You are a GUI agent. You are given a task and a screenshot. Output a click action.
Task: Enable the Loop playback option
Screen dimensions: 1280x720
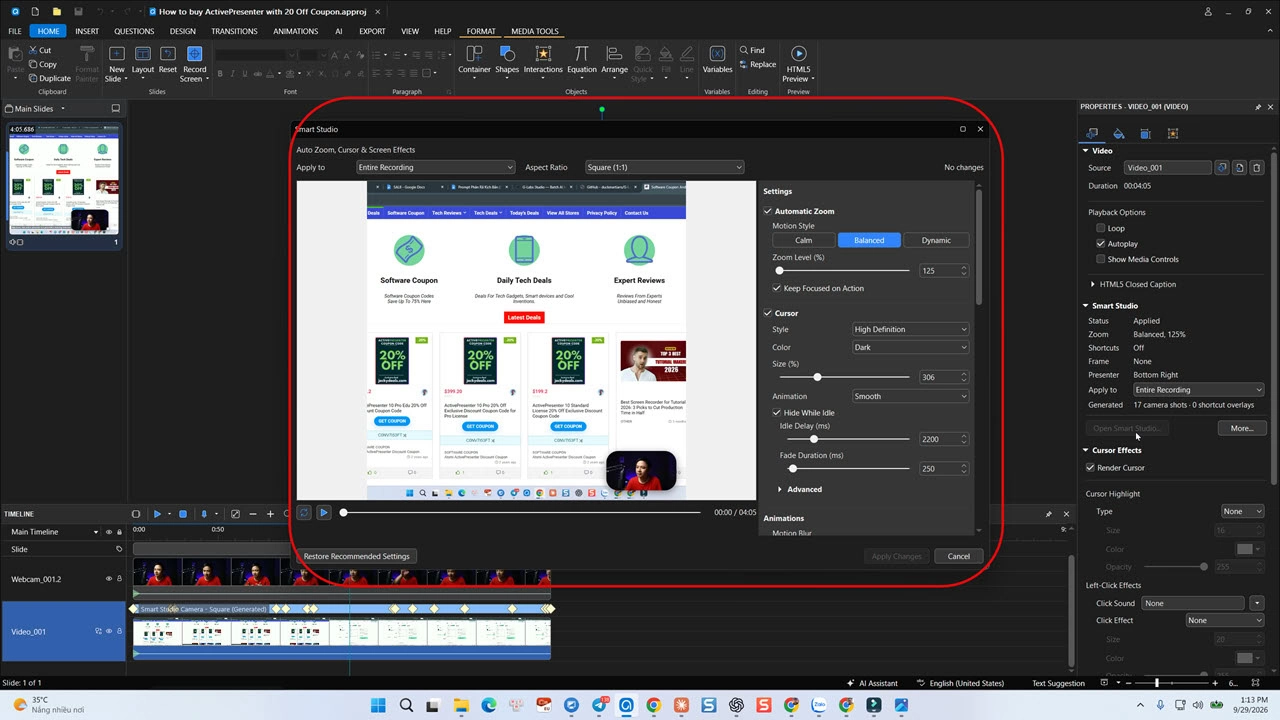pyautogui.click(x=1101, y=228)
